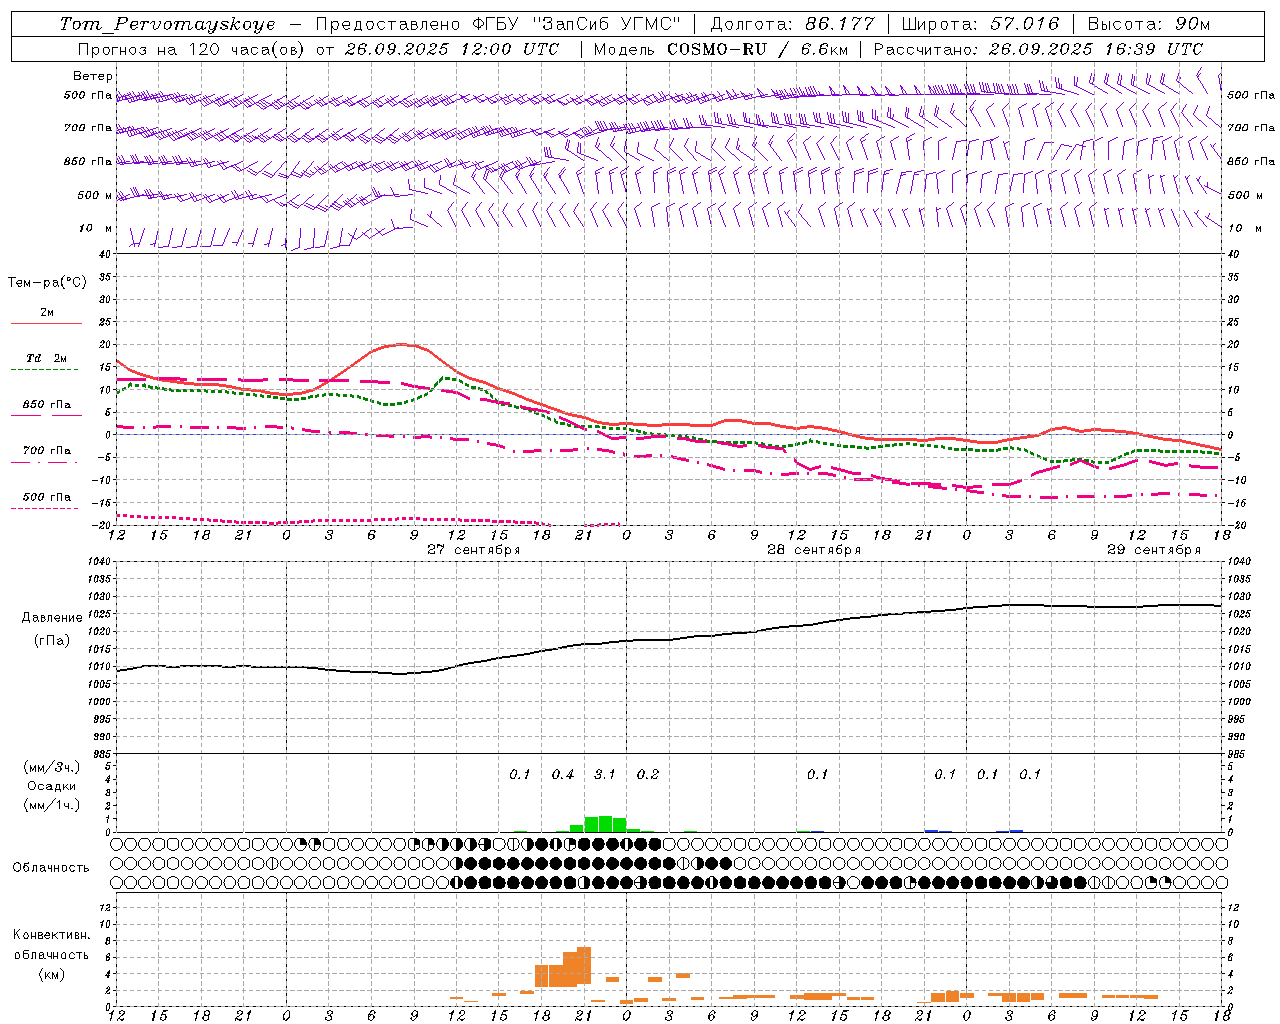Click the Tom_Pervomayskoye station title
Viewport: 1280px width, 1024px height.
click(167, 24)
